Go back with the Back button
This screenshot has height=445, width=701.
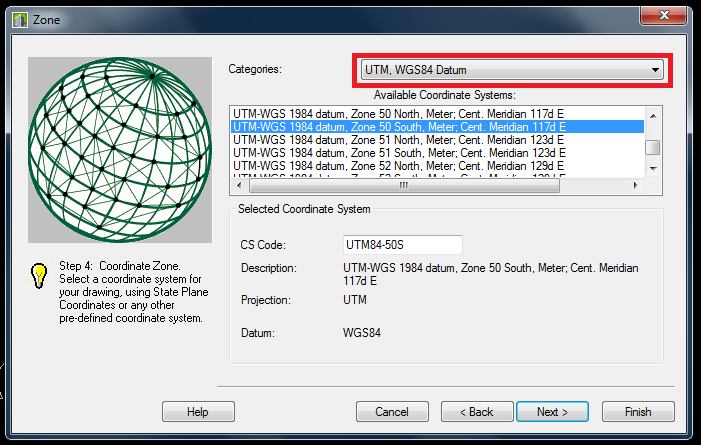pos(477,411)
